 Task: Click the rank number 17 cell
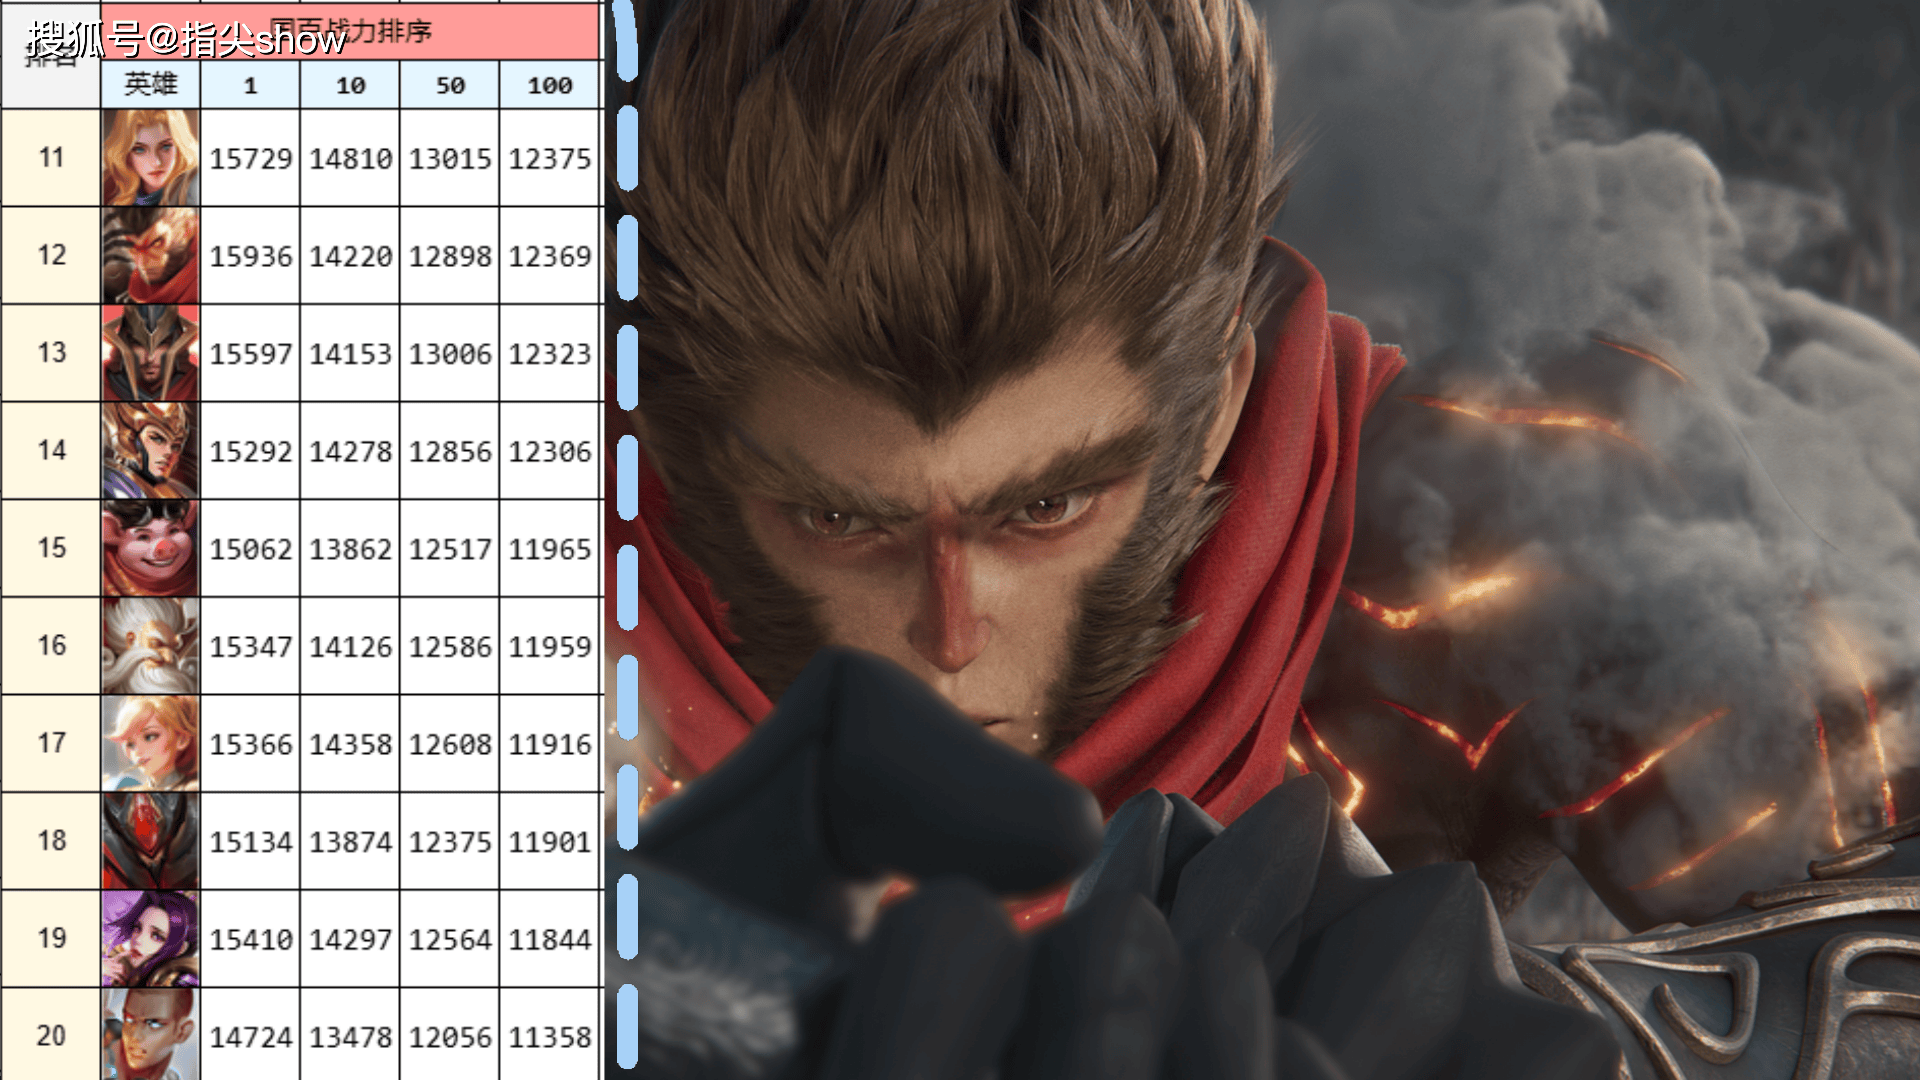(x=51, y=744)
